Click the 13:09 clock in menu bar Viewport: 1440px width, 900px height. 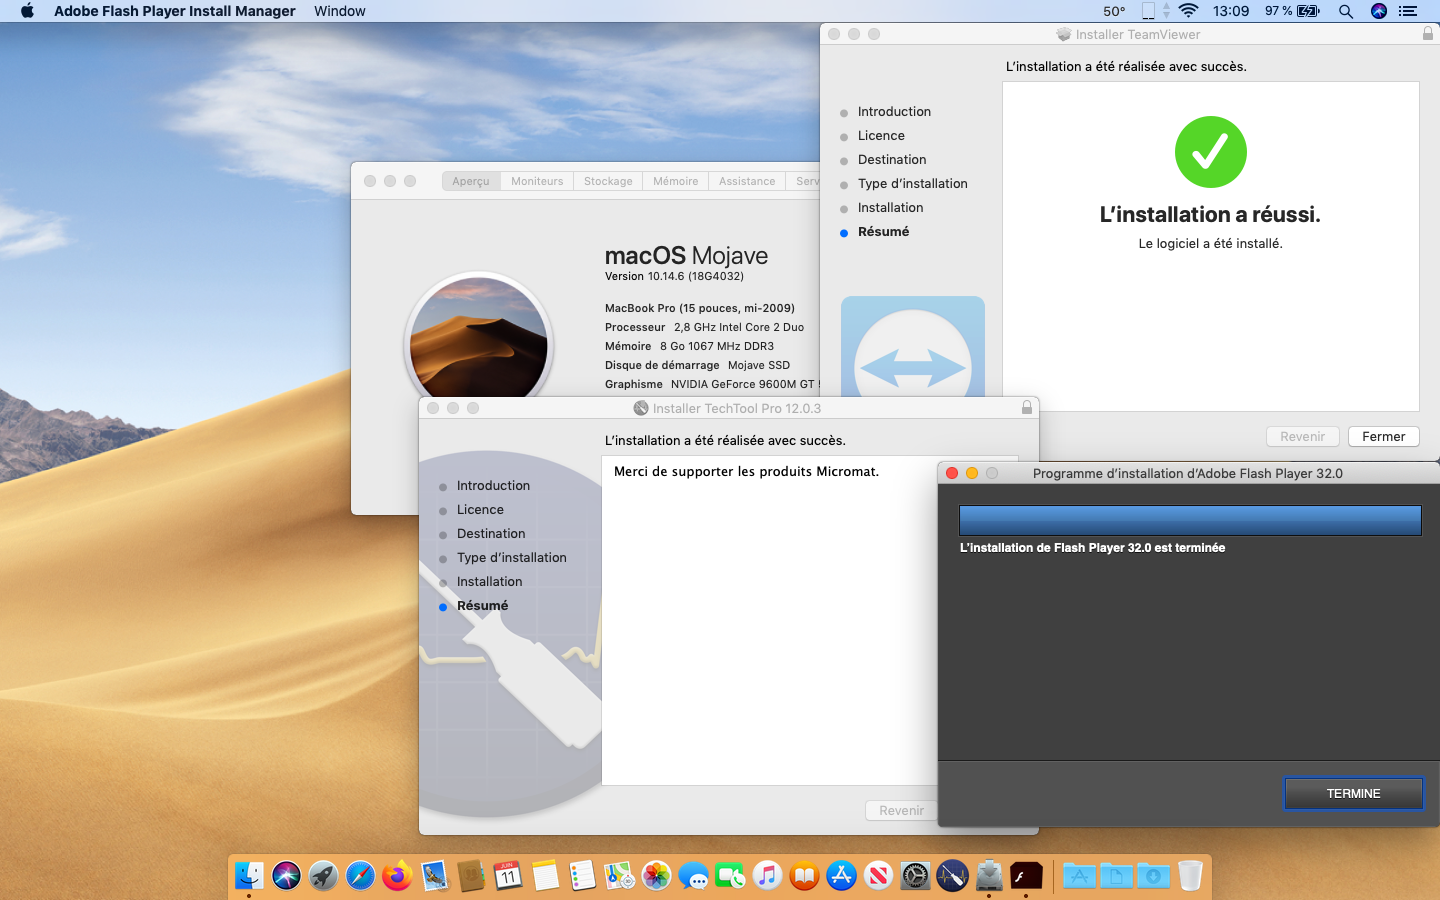pos(1231,11)
